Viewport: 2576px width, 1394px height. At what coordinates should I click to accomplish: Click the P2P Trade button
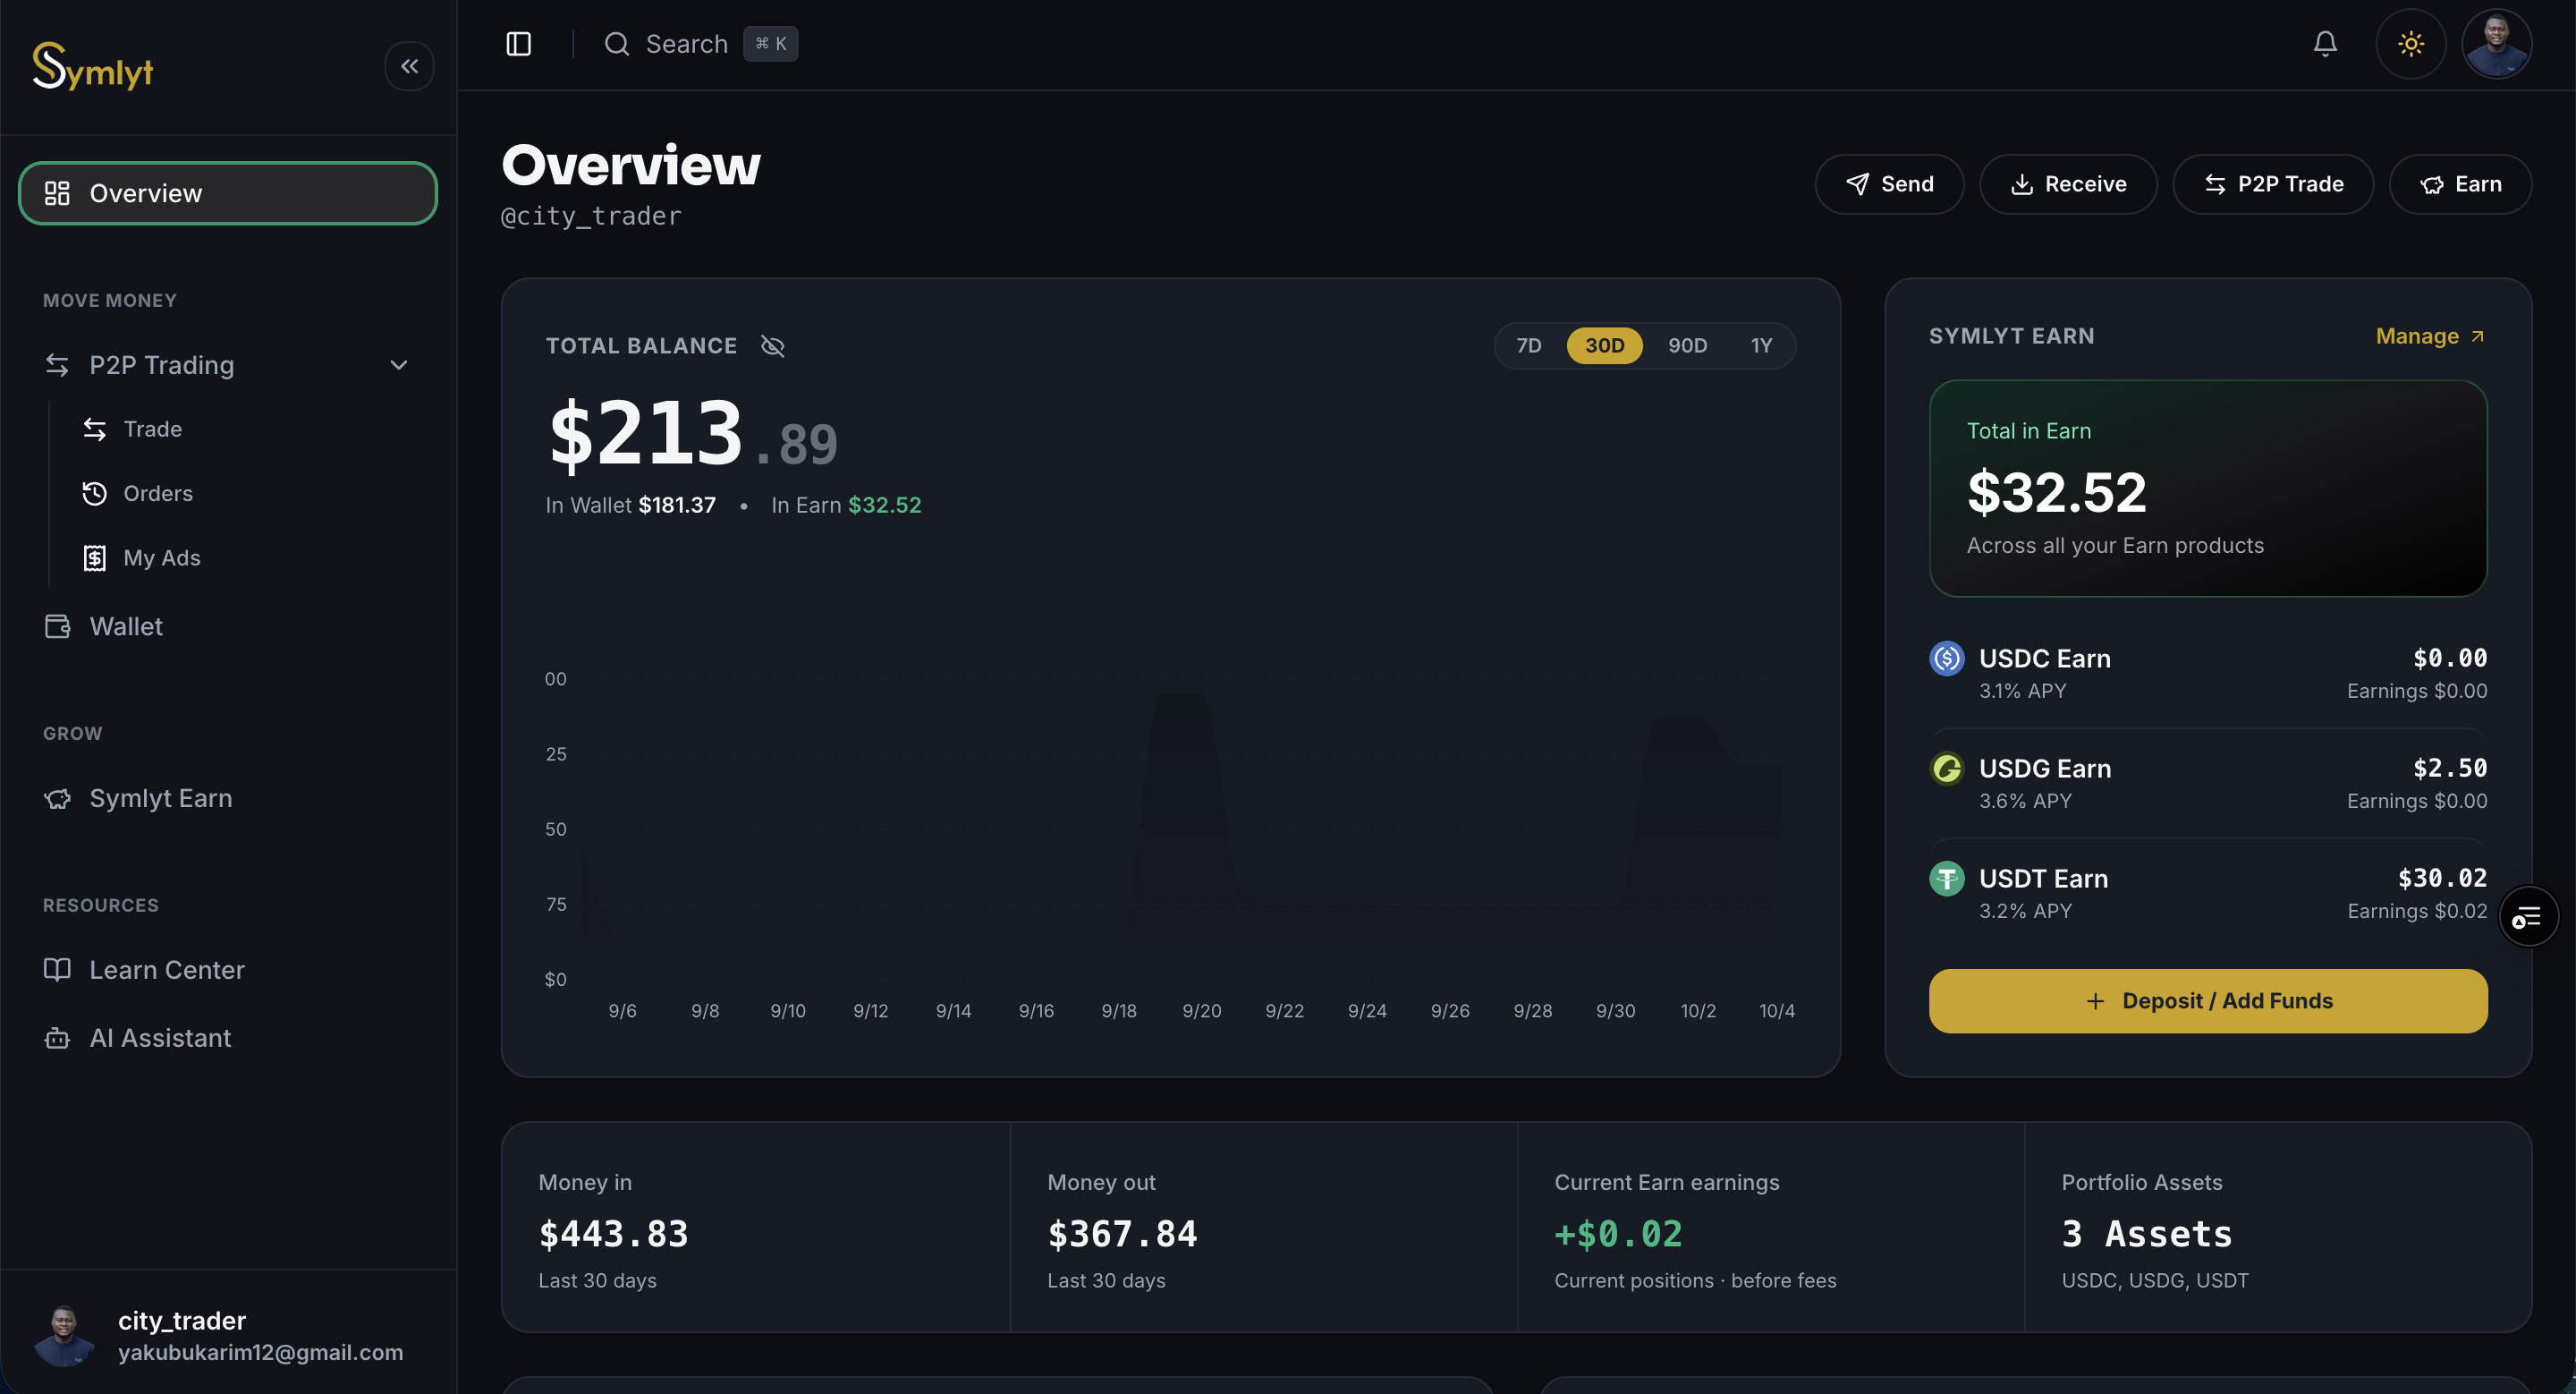pyautogui.click(x=2273, y=184)
